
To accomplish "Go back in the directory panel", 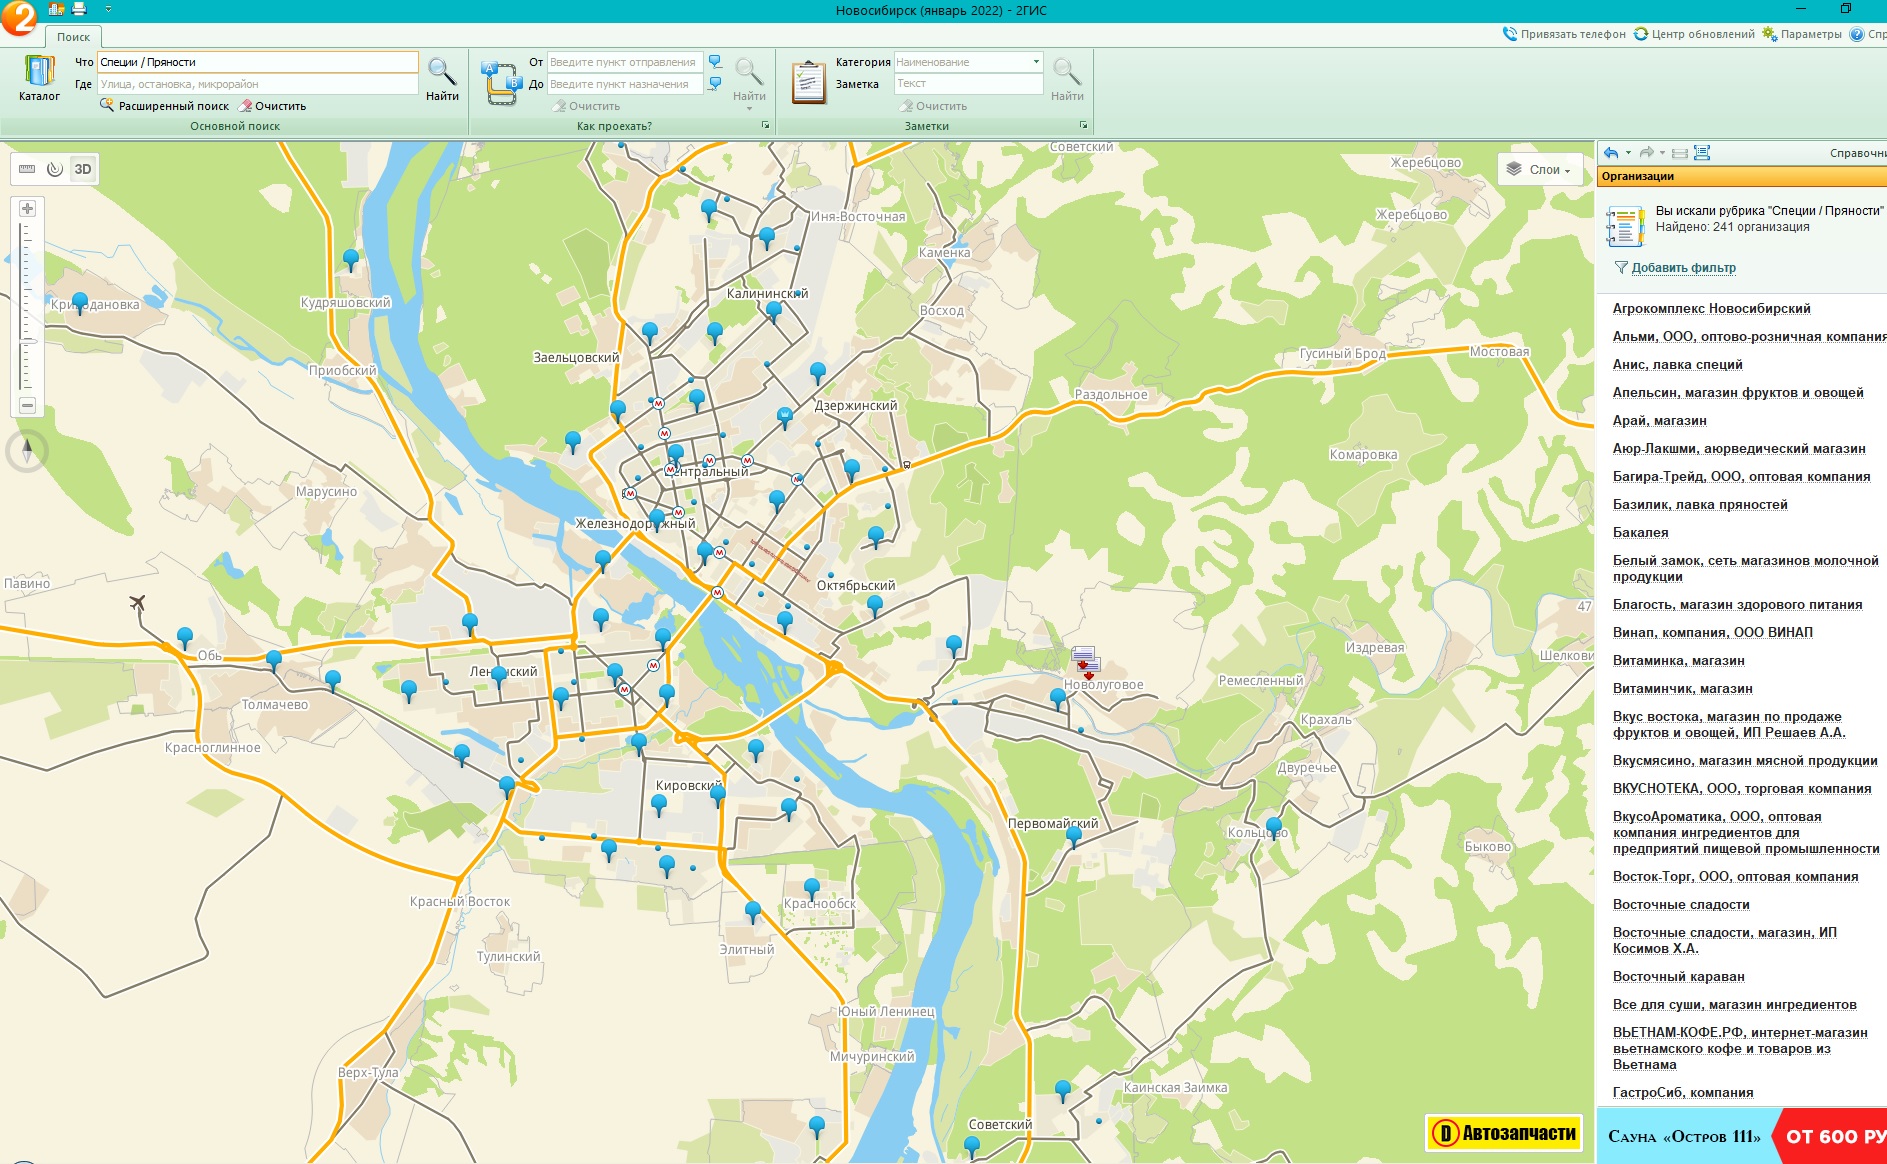I will (x=1610, y=153).
